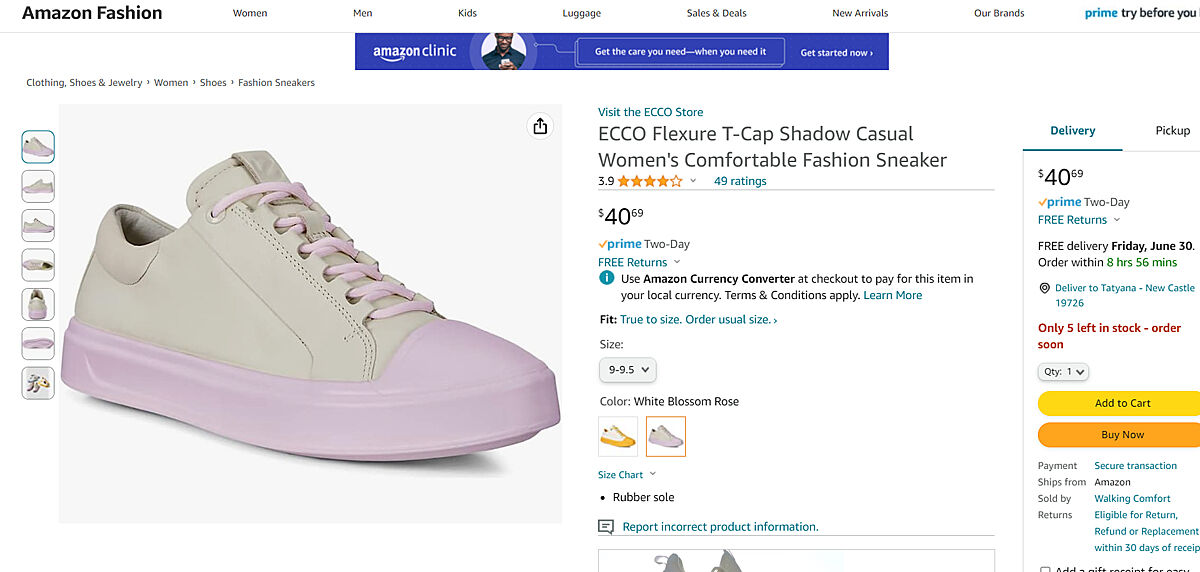Open the Qty quantity dropdown
This screenshot has height=572, width=1200.
[1063, 372]
